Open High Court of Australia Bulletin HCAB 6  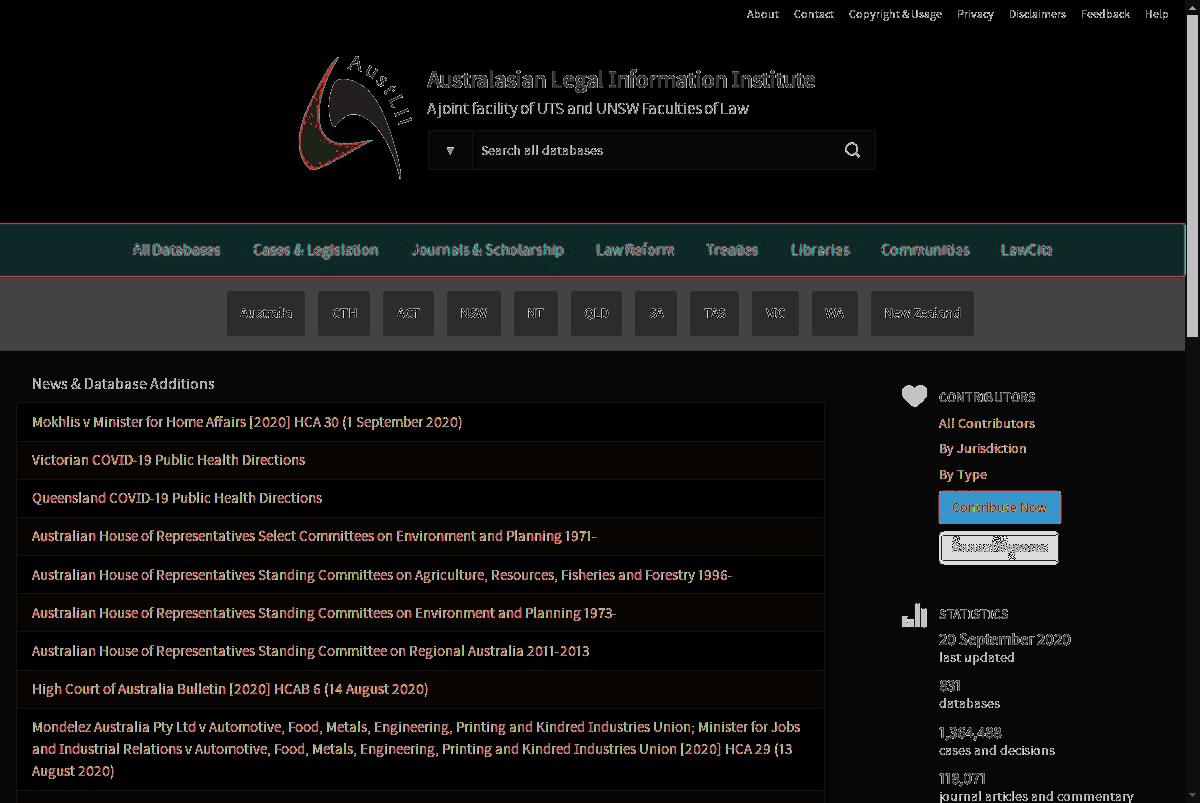pos(230,689)
